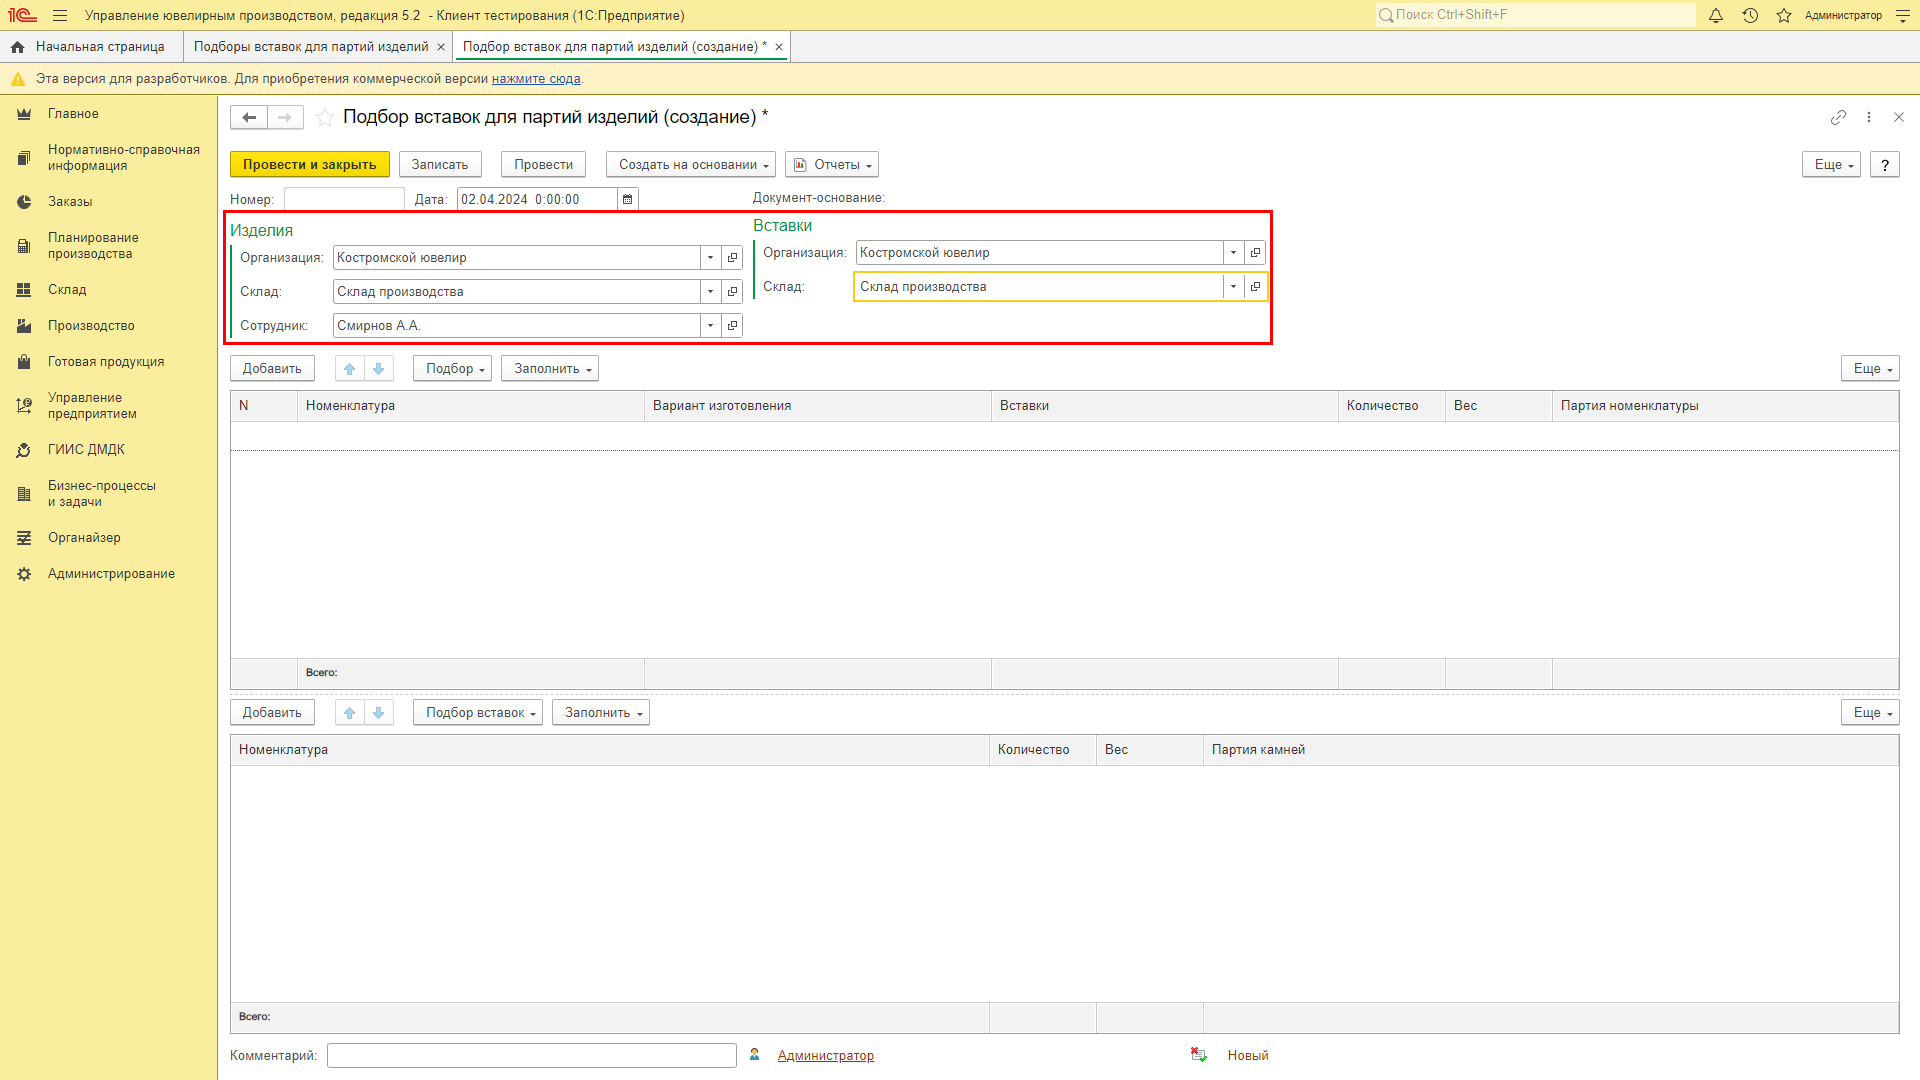Click the document status icon near Новый

click(1199, 1055)
